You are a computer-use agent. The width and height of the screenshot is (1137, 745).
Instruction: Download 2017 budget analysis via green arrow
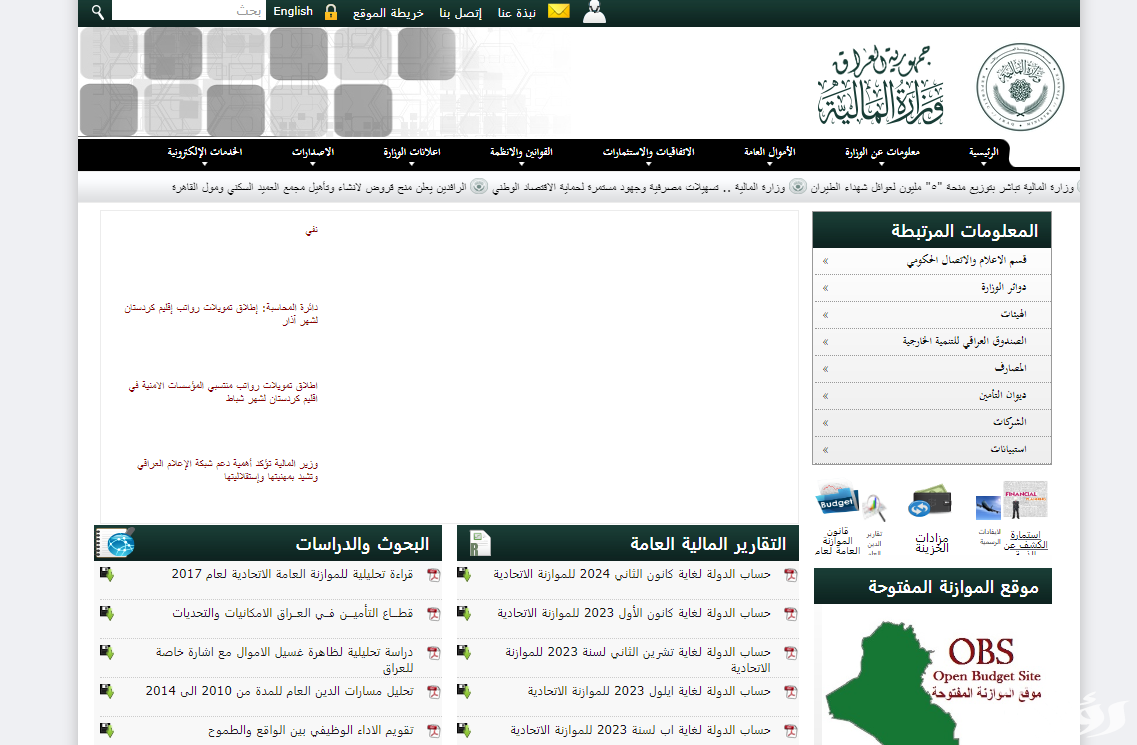107,574
